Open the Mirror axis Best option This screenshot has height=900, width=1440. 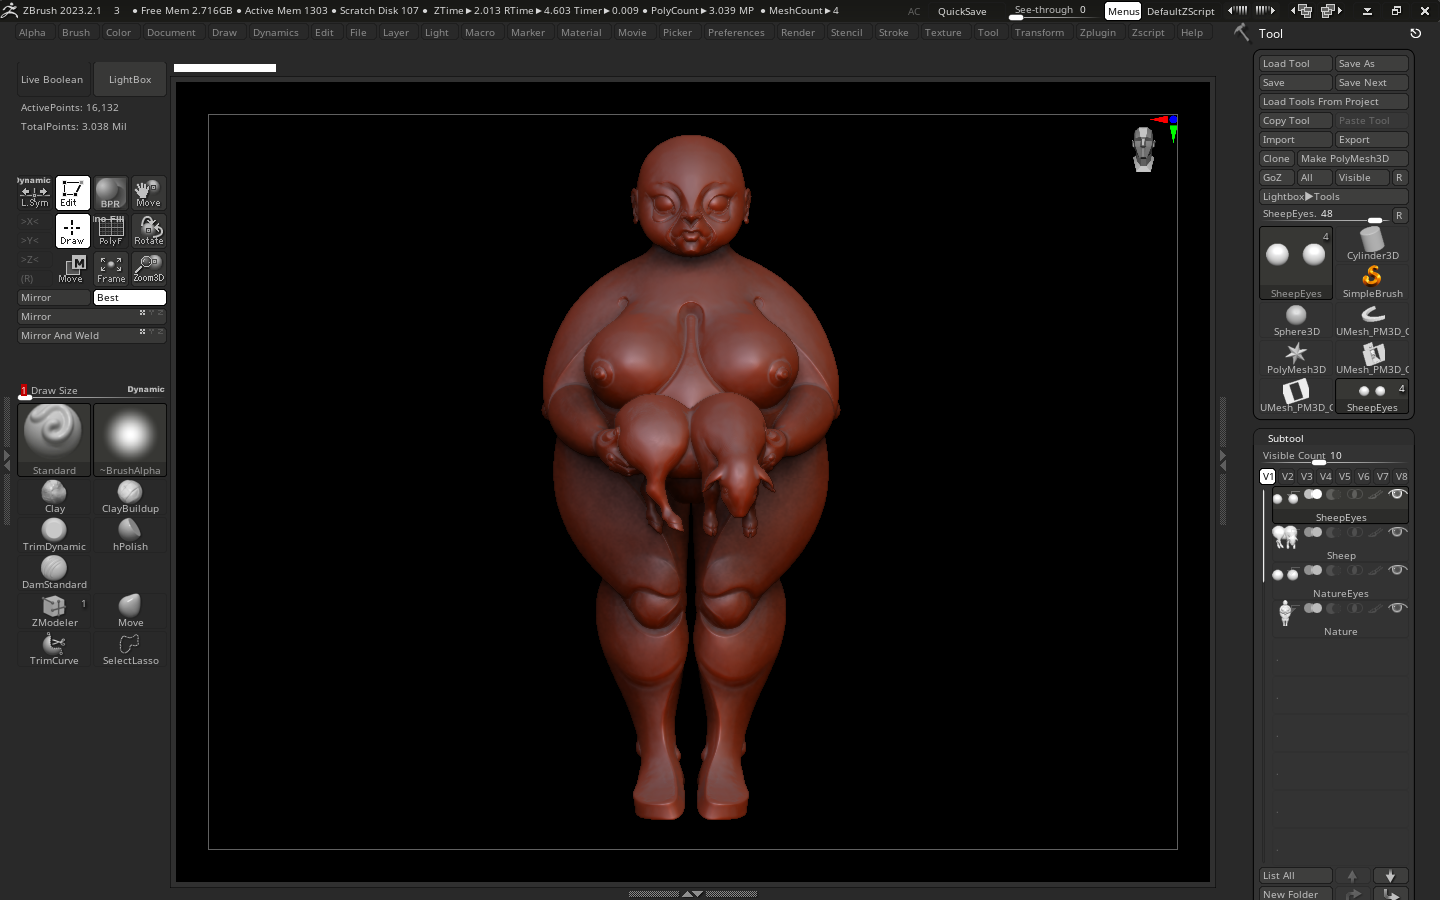[130, 298]
